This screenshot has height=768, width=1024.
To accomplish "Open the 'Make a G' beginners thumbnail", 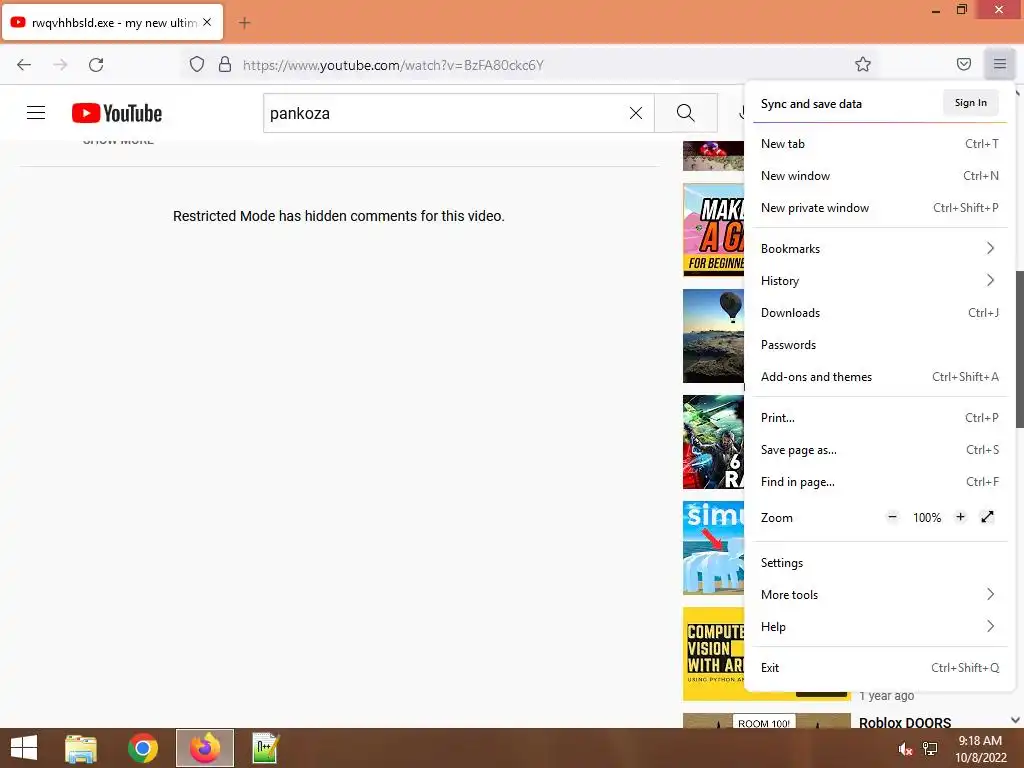I will (x=713, y=230).
